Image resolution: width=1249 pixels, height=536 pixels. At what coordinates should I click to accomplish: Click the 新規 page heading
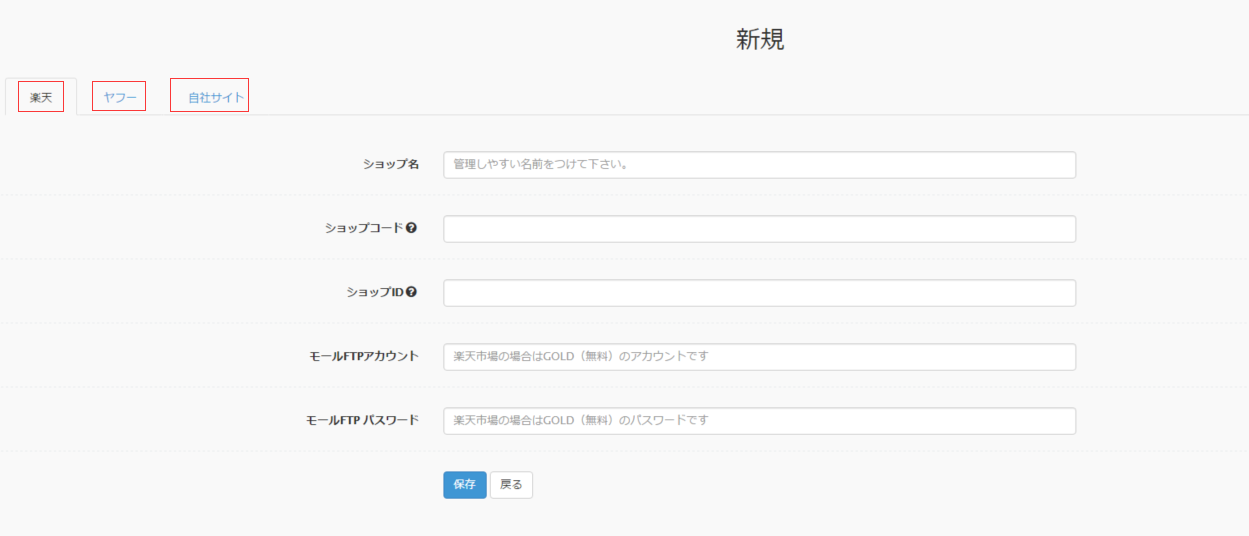(x=760, y=39)
